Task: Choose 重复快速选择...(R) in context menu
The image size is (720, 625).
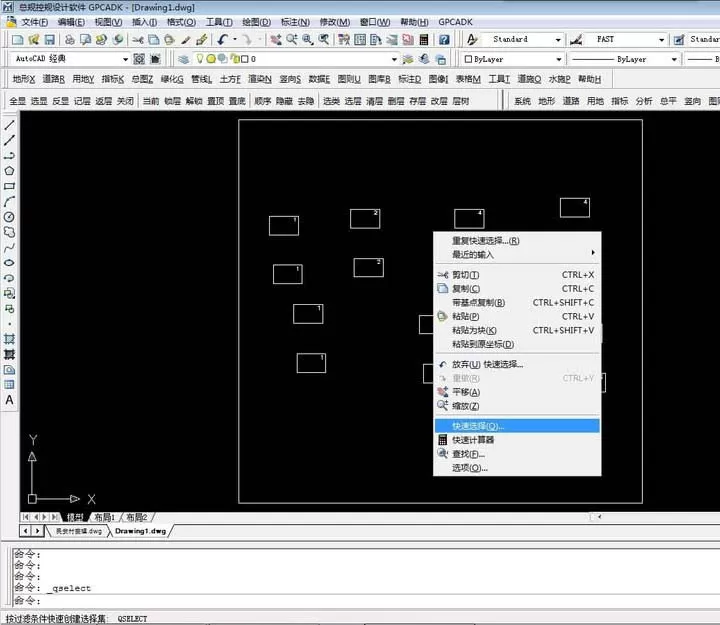Action: pos(517,241)
